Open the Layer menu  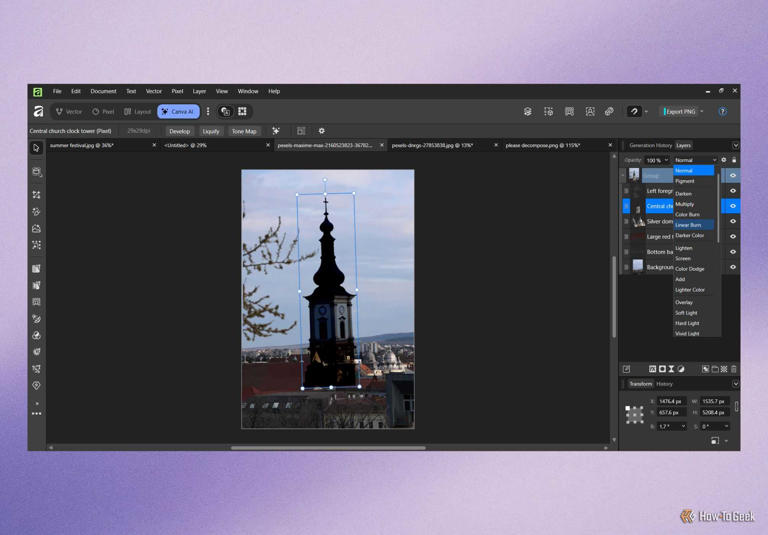pyautogui.click(x=199, y=92)
